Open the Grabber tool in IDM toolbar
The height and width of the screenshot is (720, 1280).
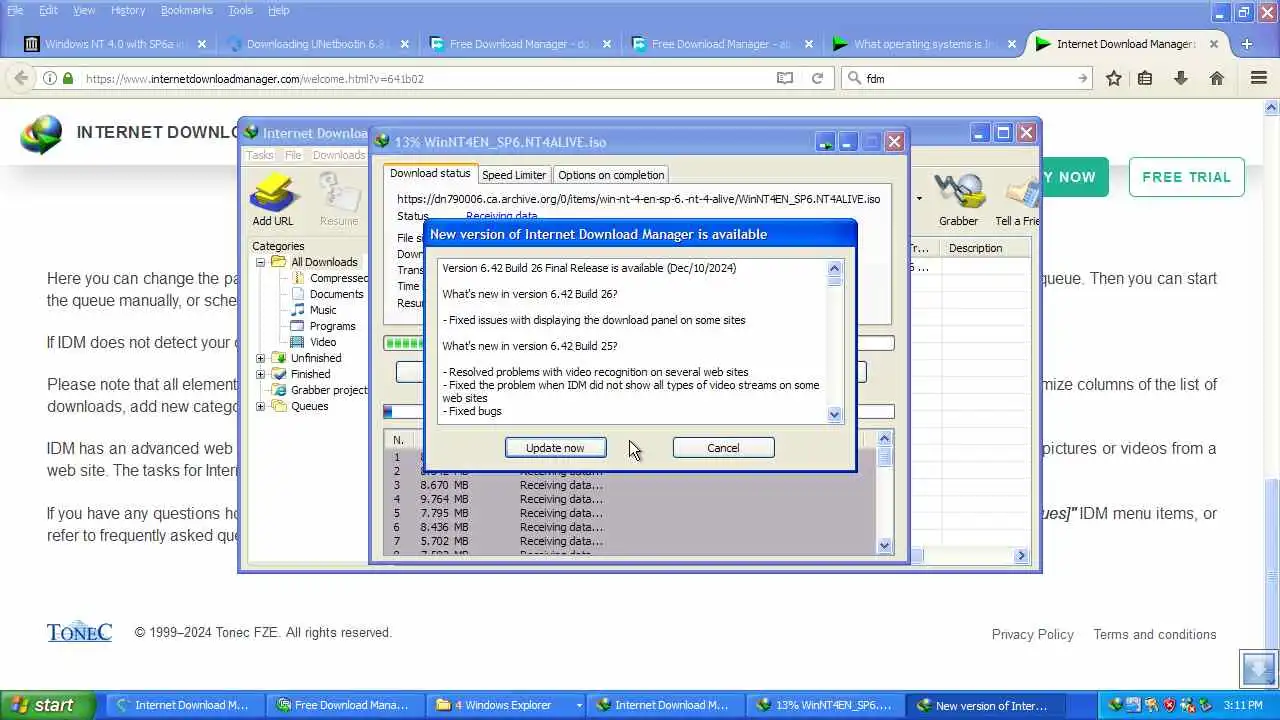[x=958, y=199]
